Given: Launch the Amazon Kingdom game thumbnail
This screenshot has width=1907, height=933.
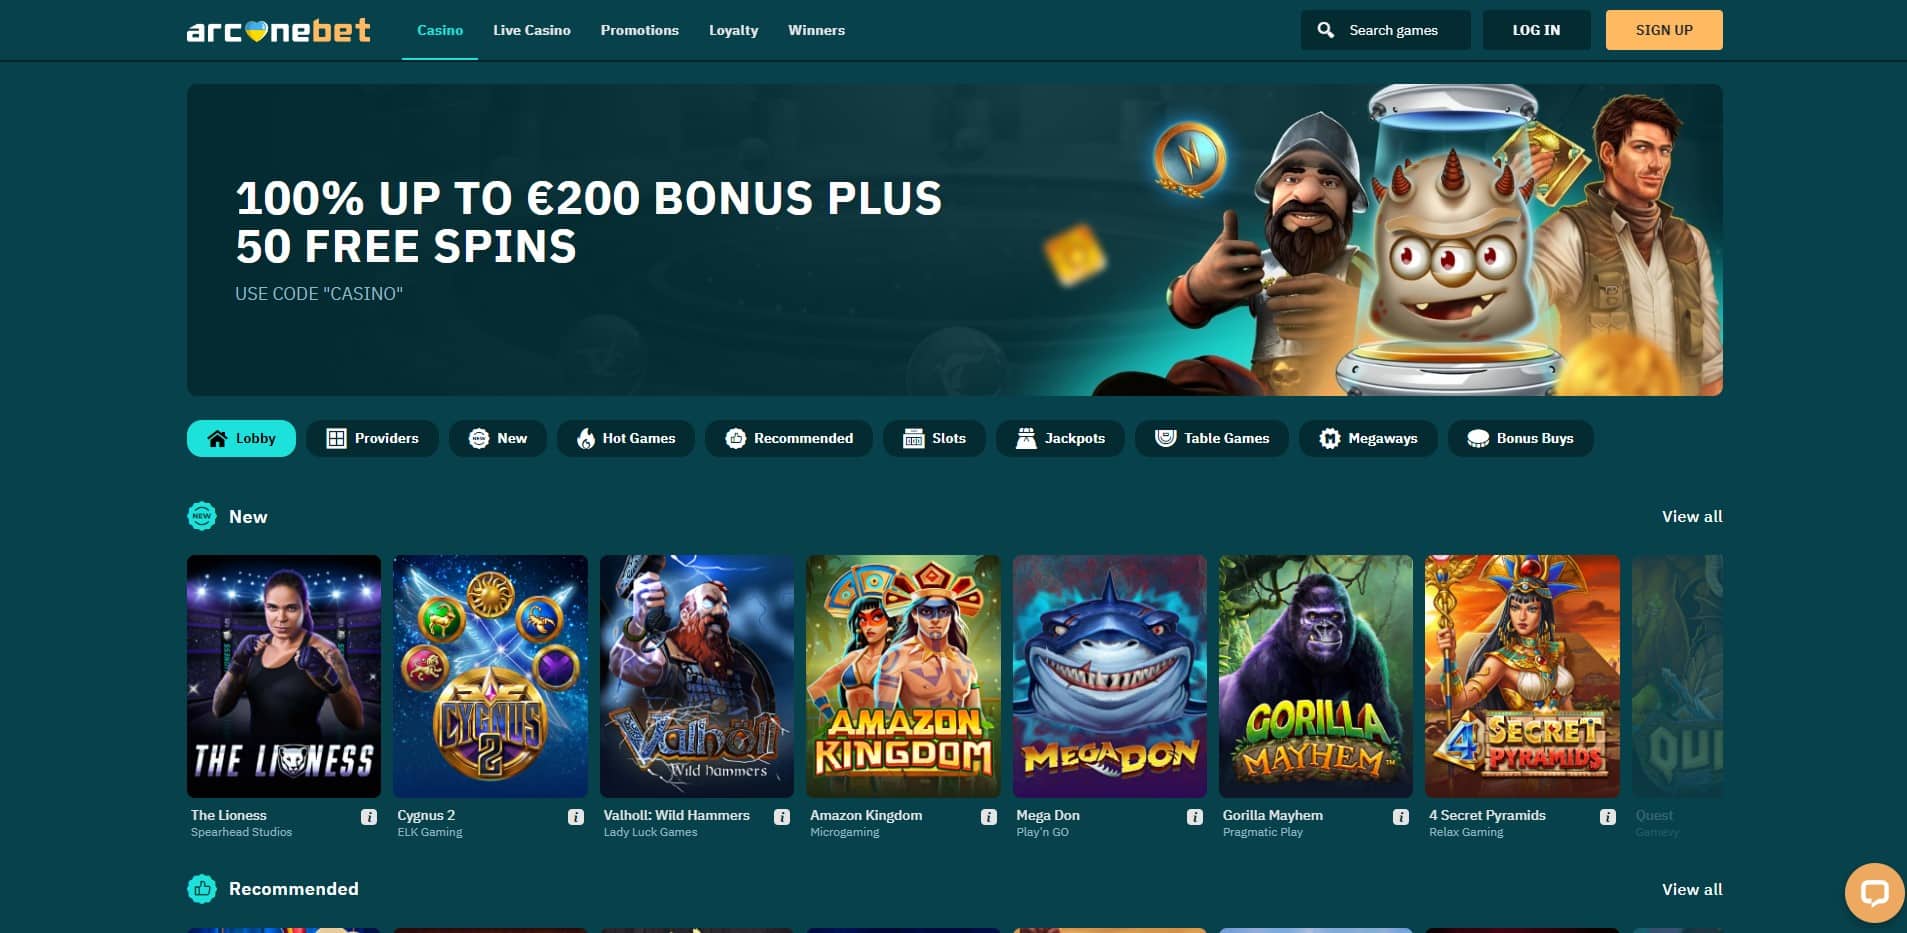Looking at the screenshot, I should point(903,676).
